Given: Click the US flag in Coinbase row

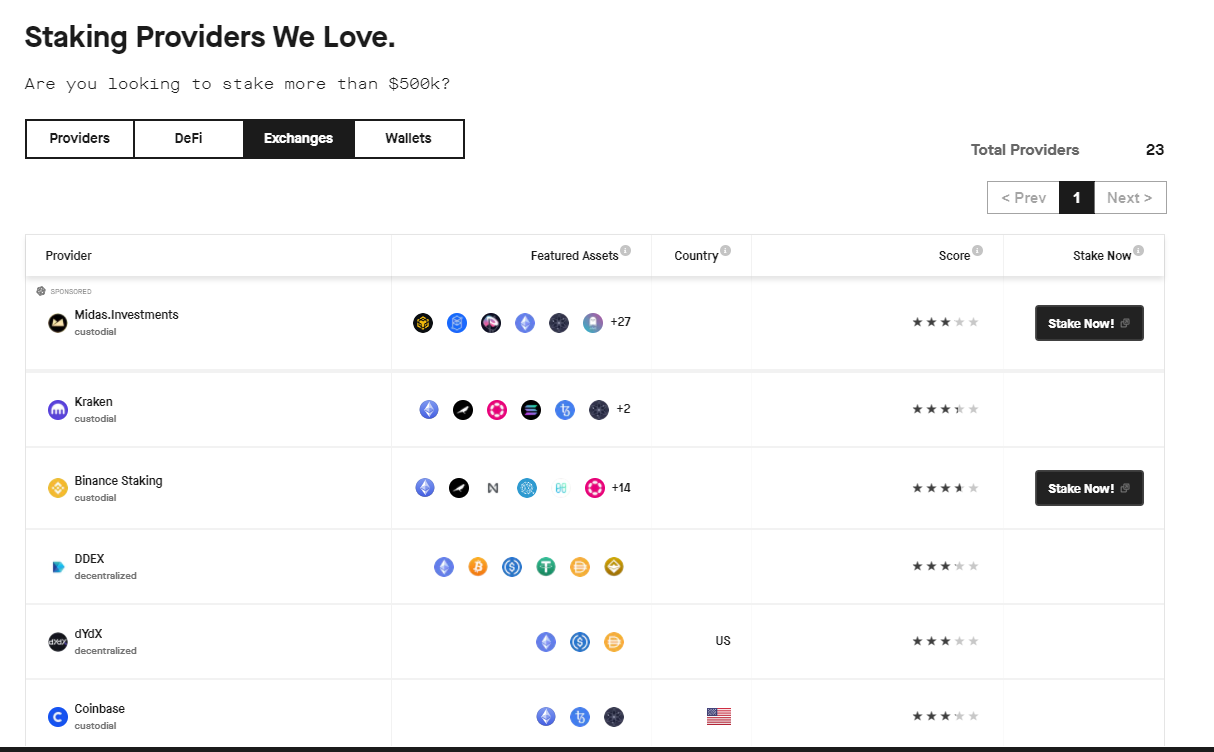Looking at the screenshot, I should coord(718,716).
